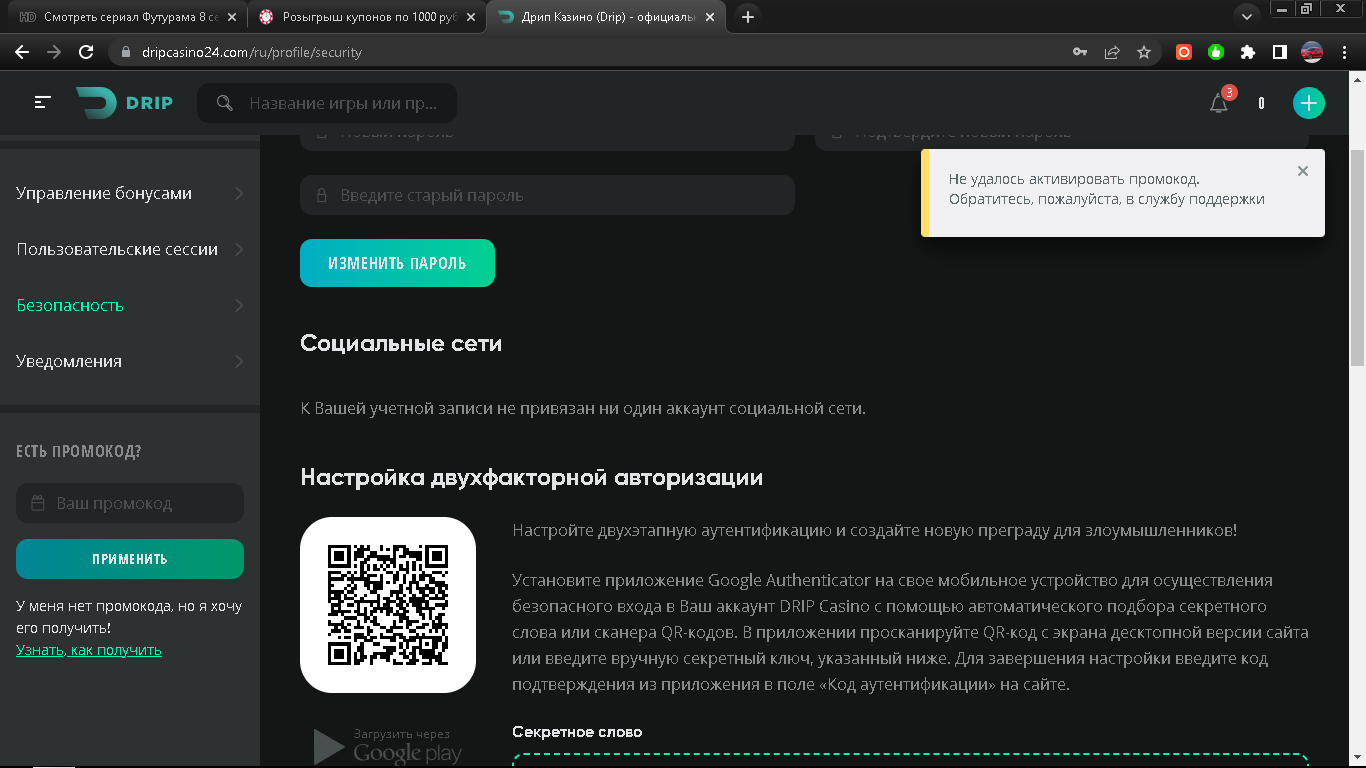Expand the Управление бонусами chevron
Screen dimensions: 1366x768
point(239,193)
